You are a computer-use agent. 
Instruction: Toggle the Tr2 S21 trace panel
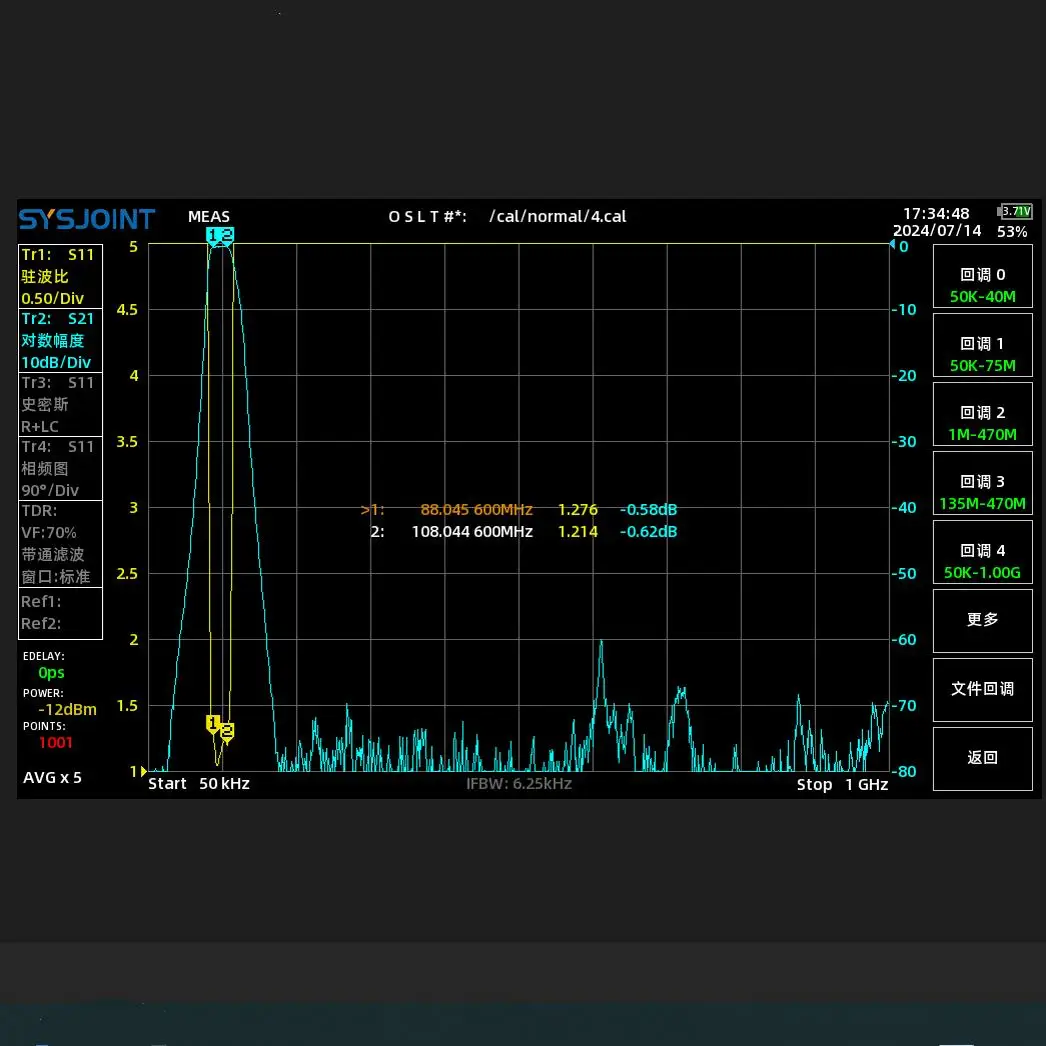(x=60, y=340)
